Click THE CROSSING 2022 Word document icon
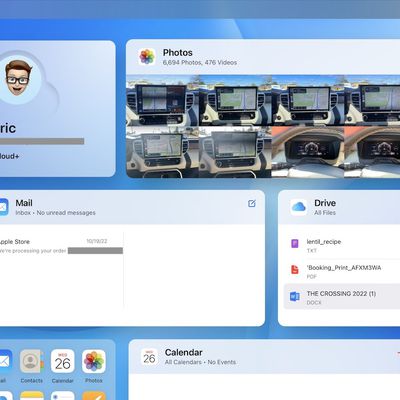Image resolution: width=400 pixels, height=400 pixels. [295, 296]
